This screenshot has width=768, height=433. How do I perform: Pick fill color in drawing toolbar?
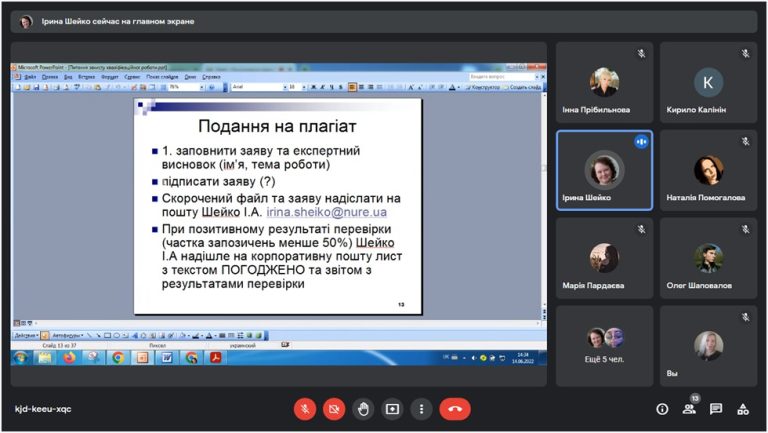pos(182,336)
